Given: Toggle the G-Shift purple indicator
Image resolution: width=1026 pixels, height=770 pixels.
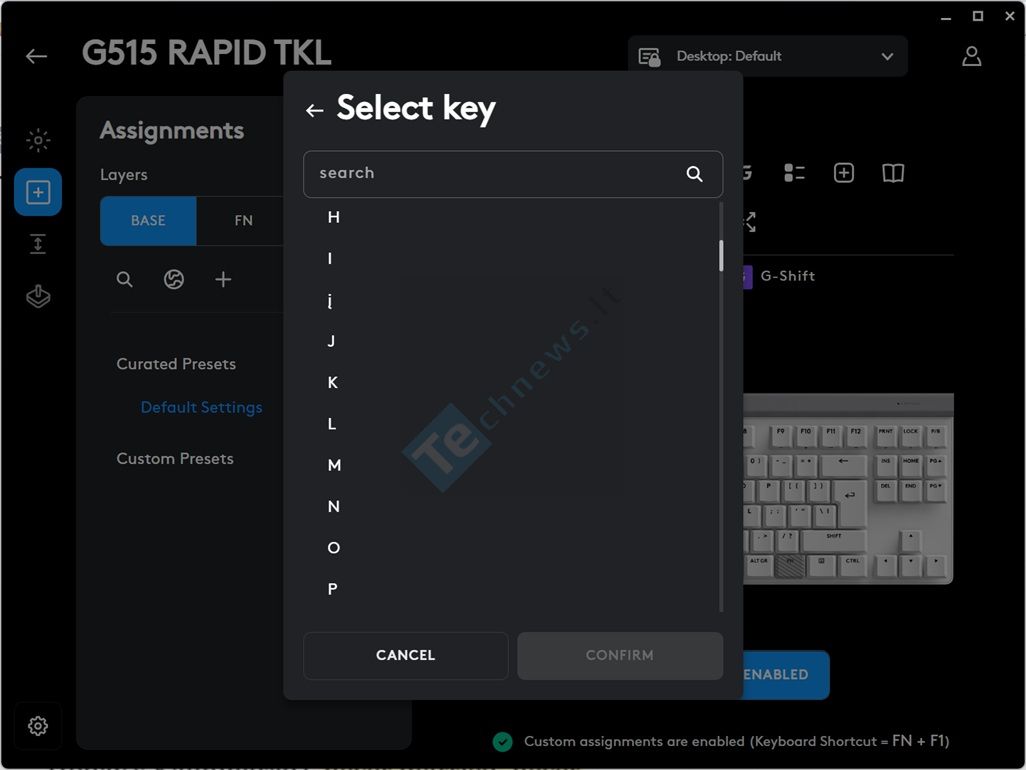Looking at the screenshot, I should coord(746,277).
